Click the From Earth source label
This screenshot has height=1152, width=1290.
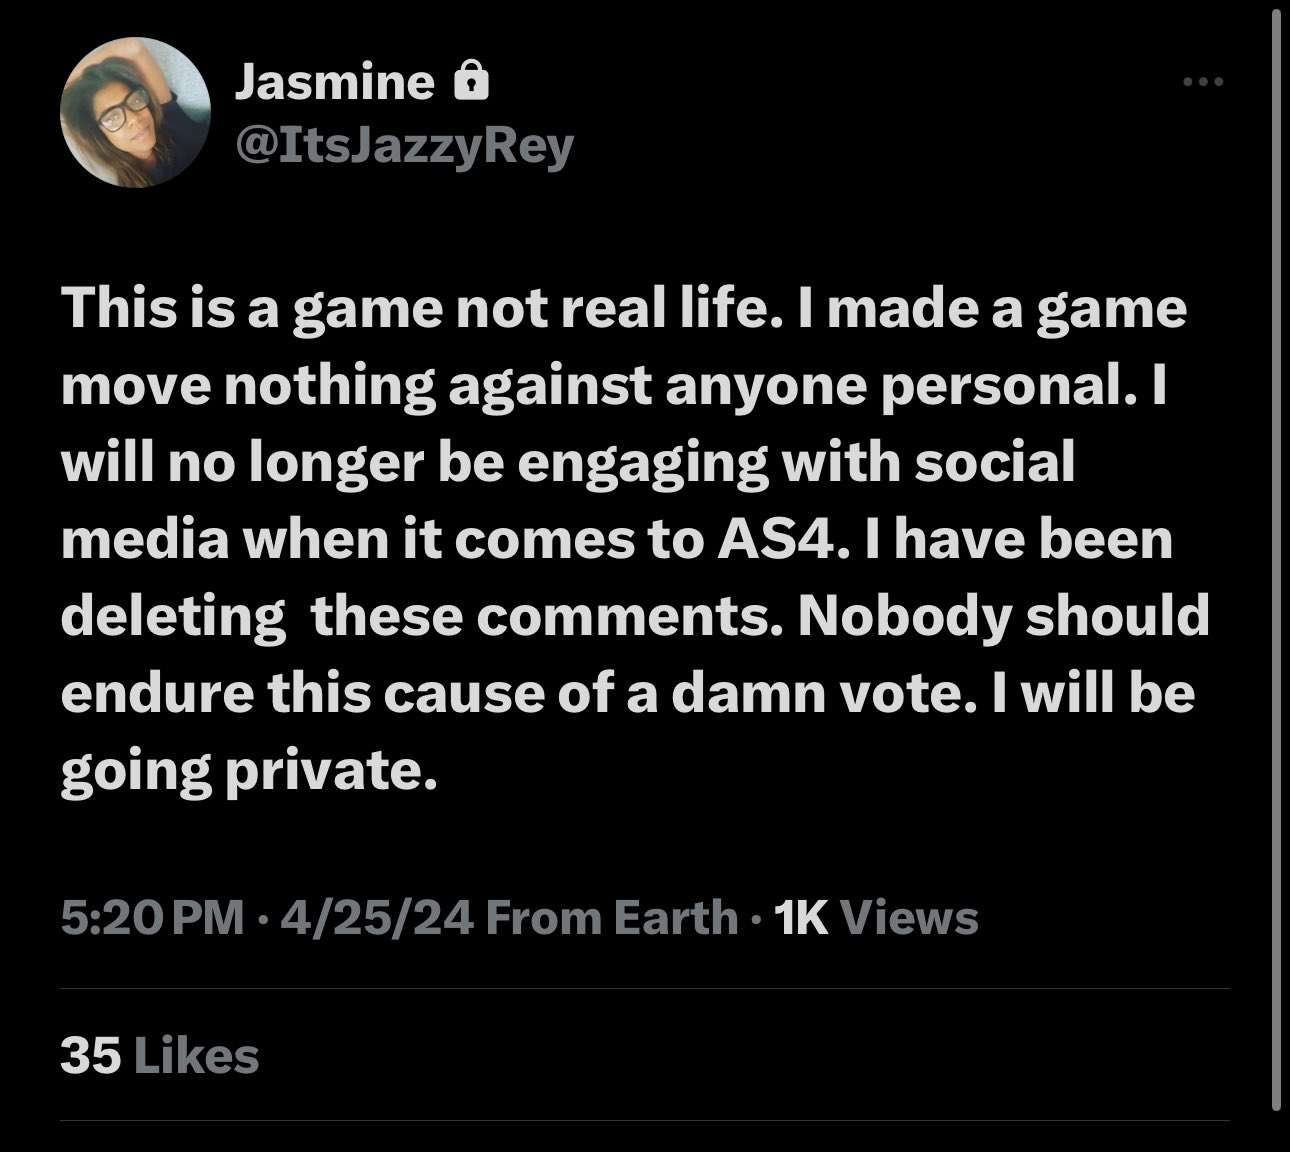coord(611,917)
